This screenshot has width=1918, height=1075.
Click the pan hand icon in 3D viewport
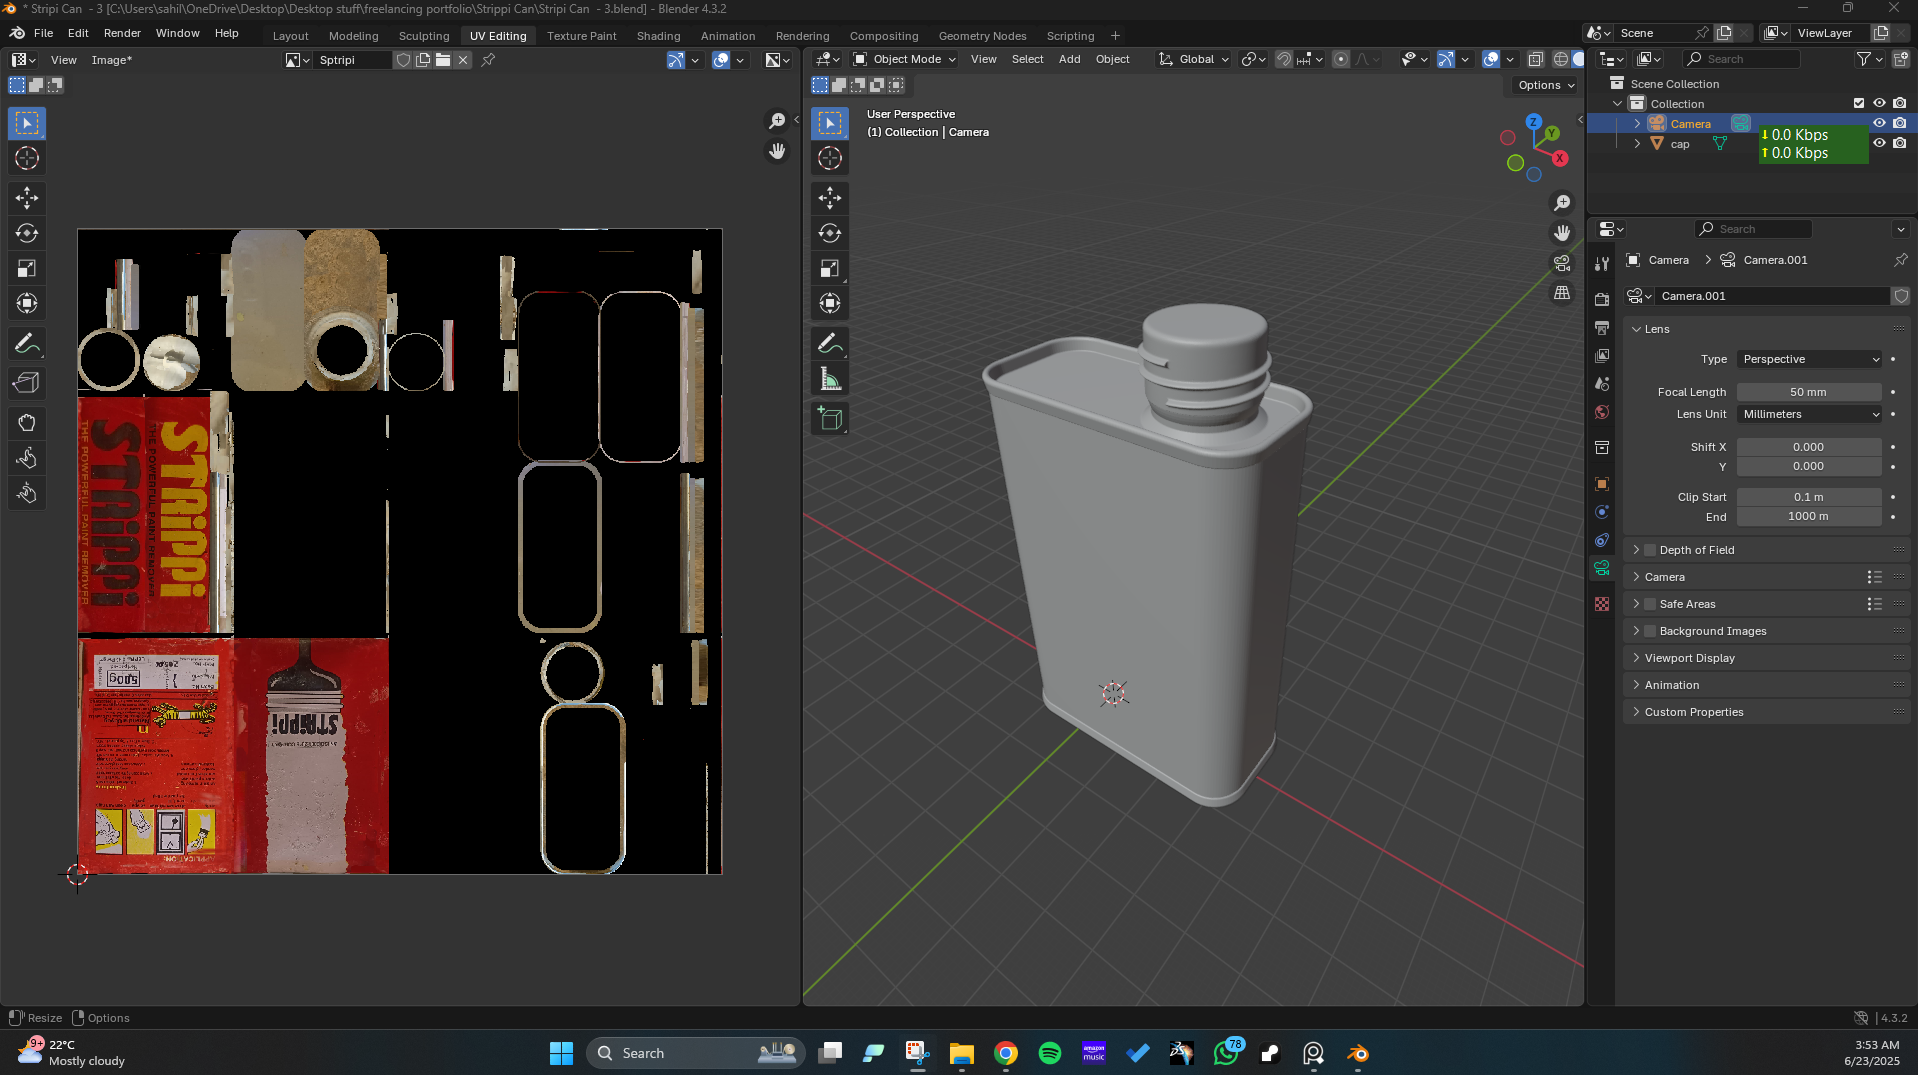point(1562,233)
